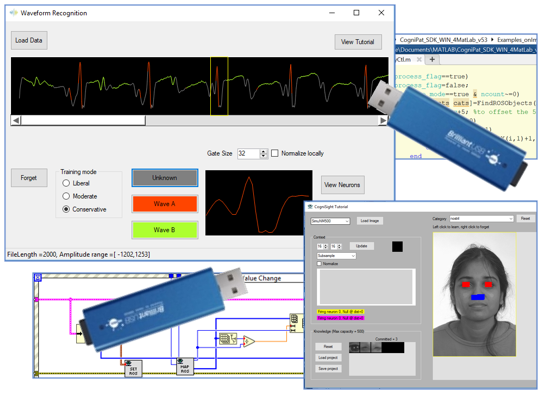Screen dimensions: 542x395
Task: Select the orange Wave A category
Action: (165, 204)
